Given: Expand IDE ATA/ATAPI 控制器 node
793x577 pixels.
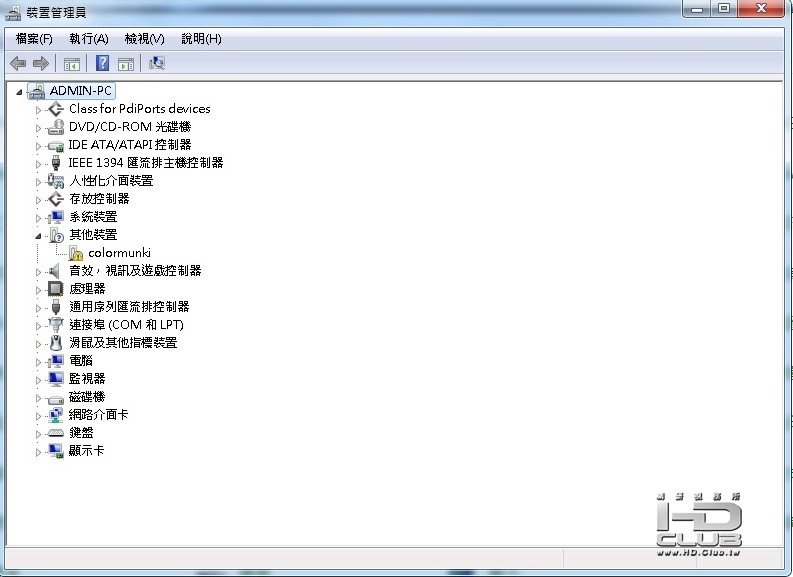Looking at the screenshot, I should pyautogui.click(x=38, y=146).
